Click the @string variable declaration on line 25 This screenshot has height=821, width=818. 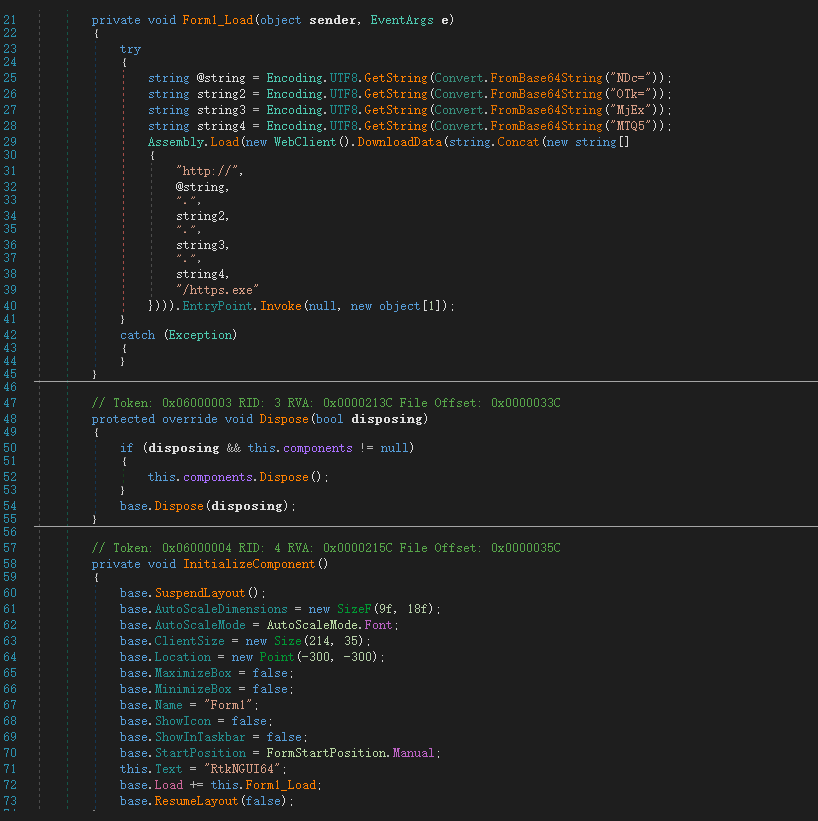tap(220, 78)
